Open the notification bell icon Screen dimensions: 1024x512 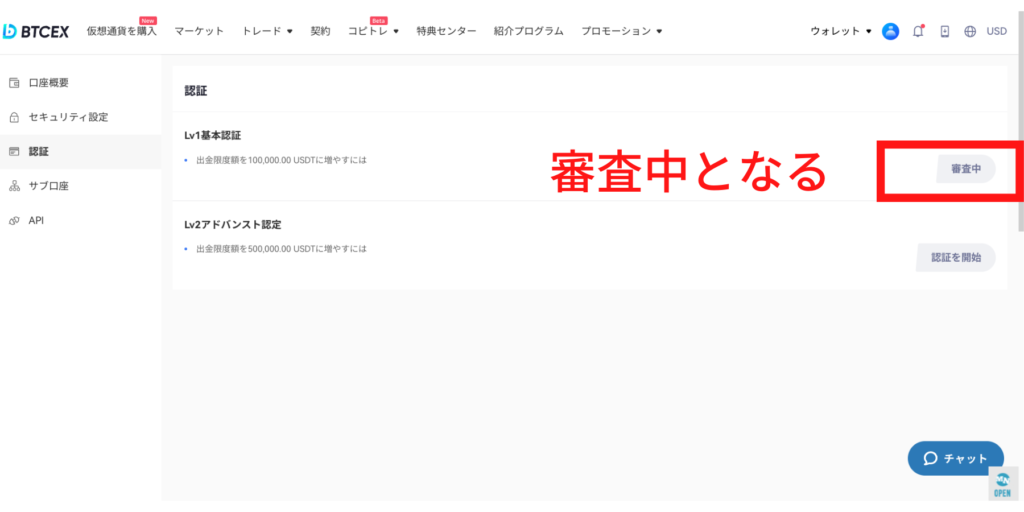click(x=918, y=31)
